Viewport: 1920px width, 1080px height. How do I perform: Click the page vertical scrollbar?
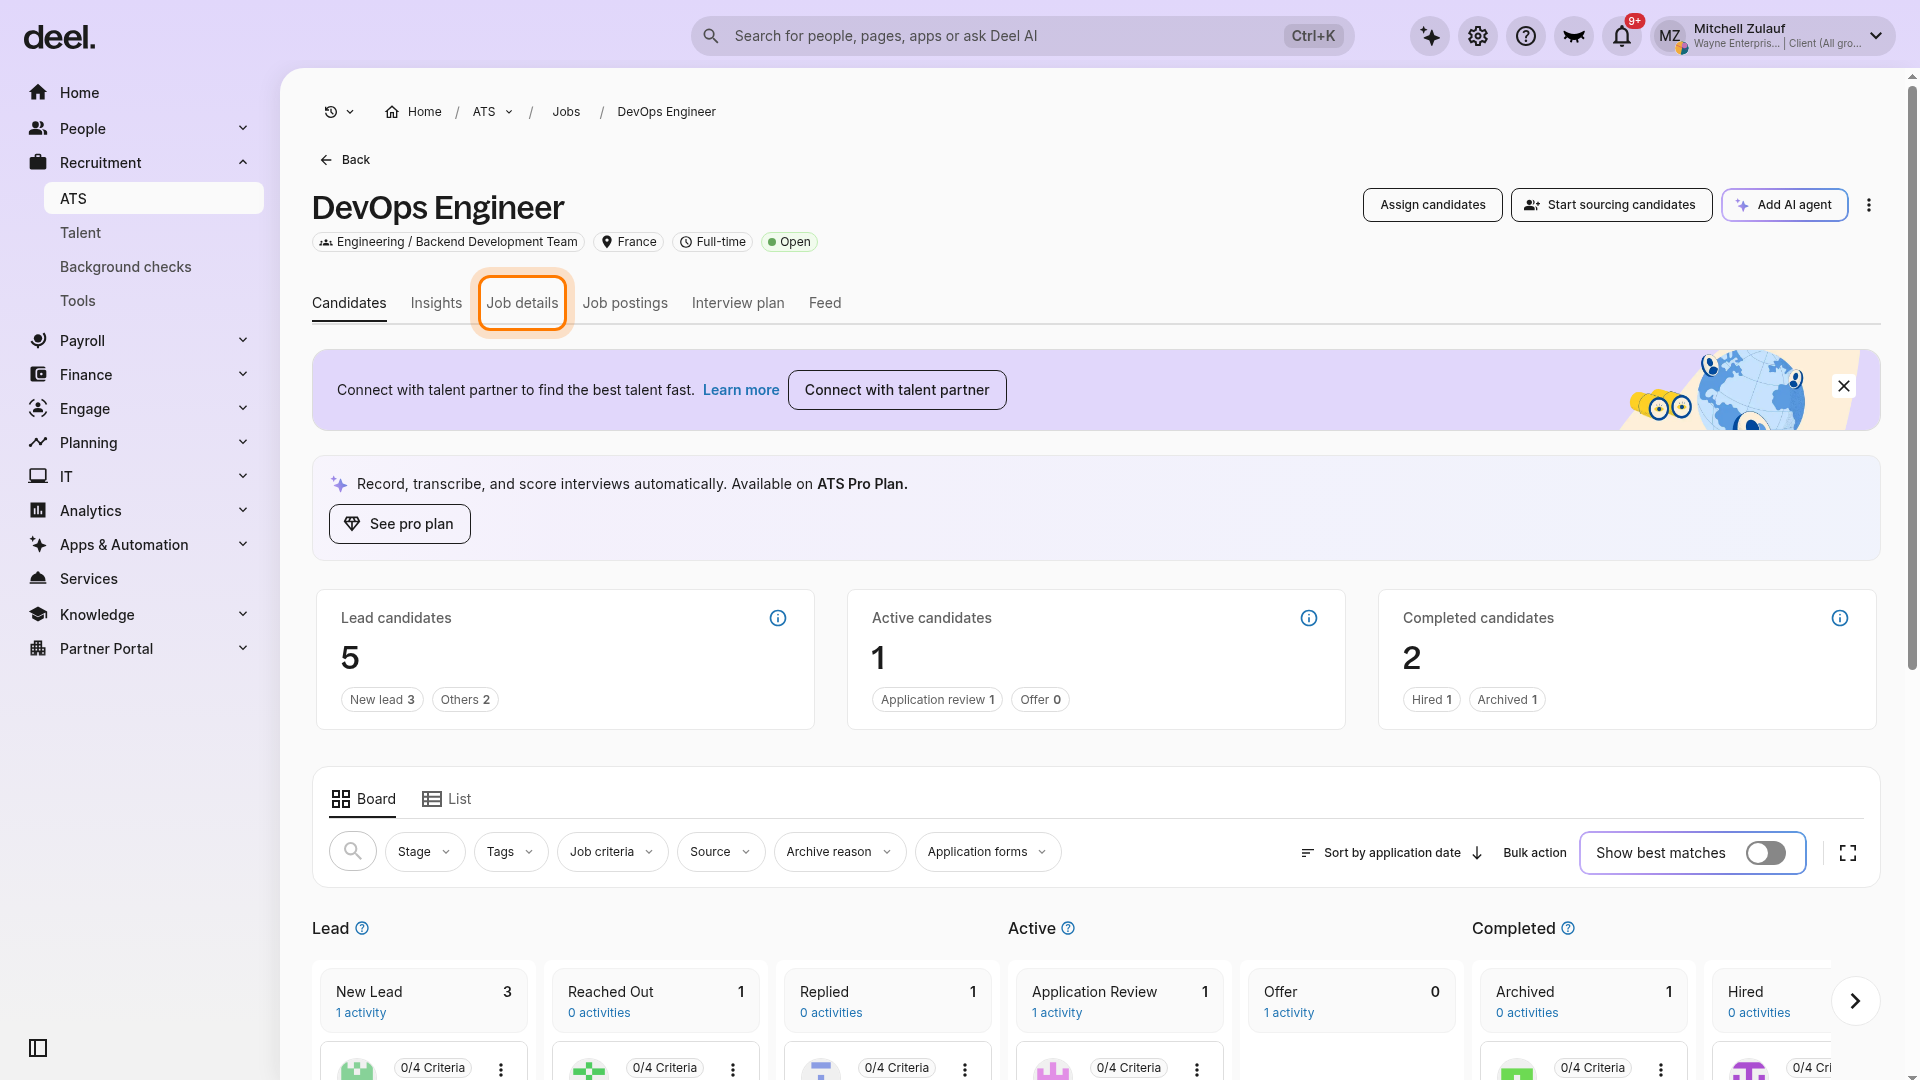pos(1913,380)
